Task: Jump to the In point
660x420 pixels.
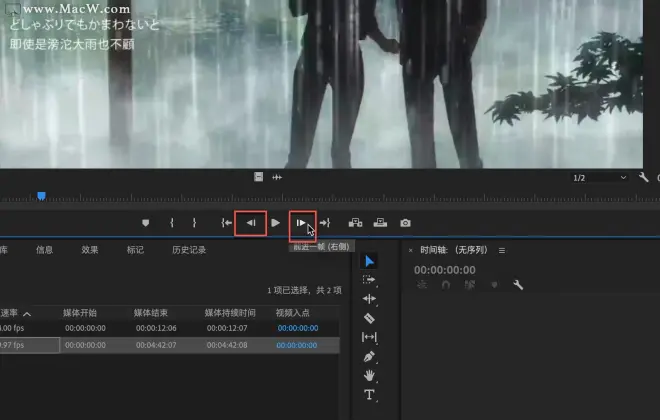Action: pos(226,223)
